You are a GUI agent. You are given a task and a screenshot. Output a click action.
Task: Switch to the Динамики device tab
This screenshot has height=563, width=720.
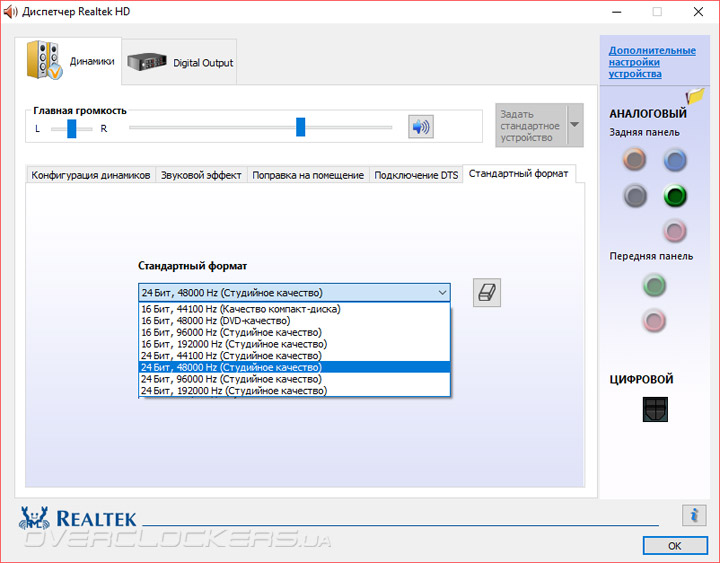(68, 61)
